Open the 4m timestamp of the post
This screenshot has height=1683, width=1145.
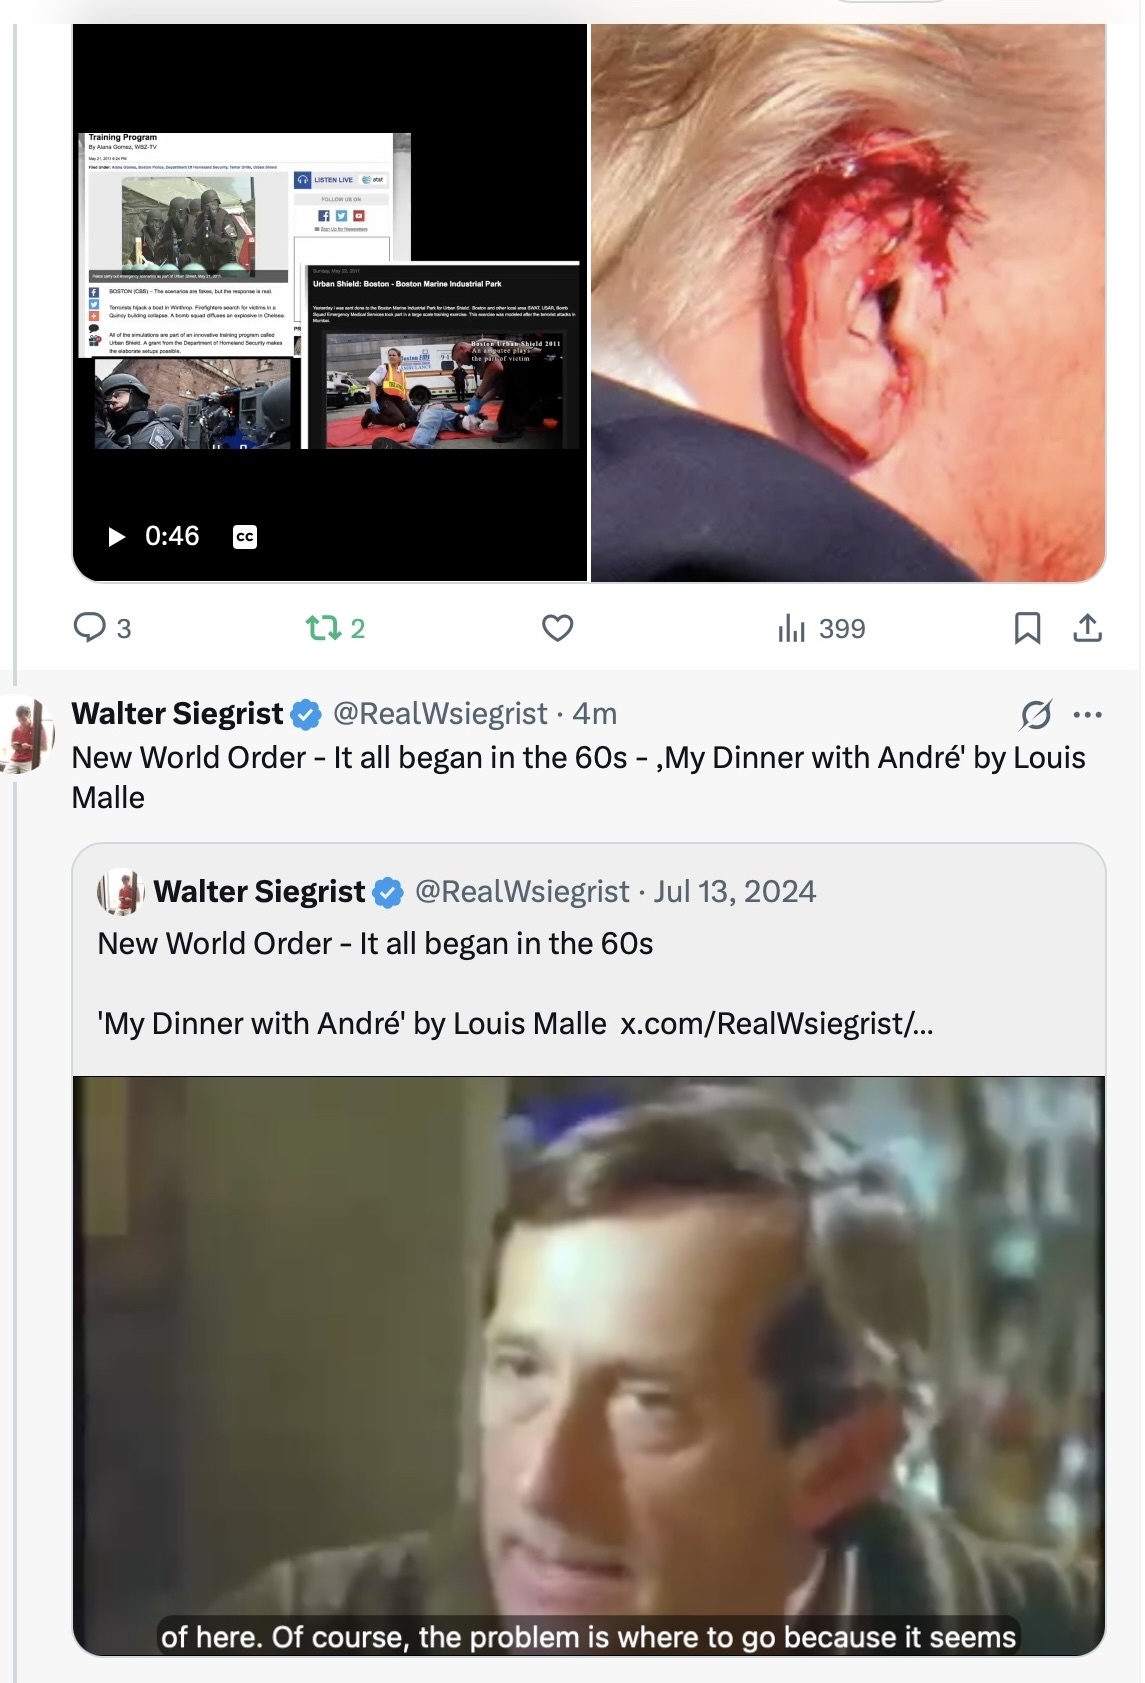(x=594, y=714)
